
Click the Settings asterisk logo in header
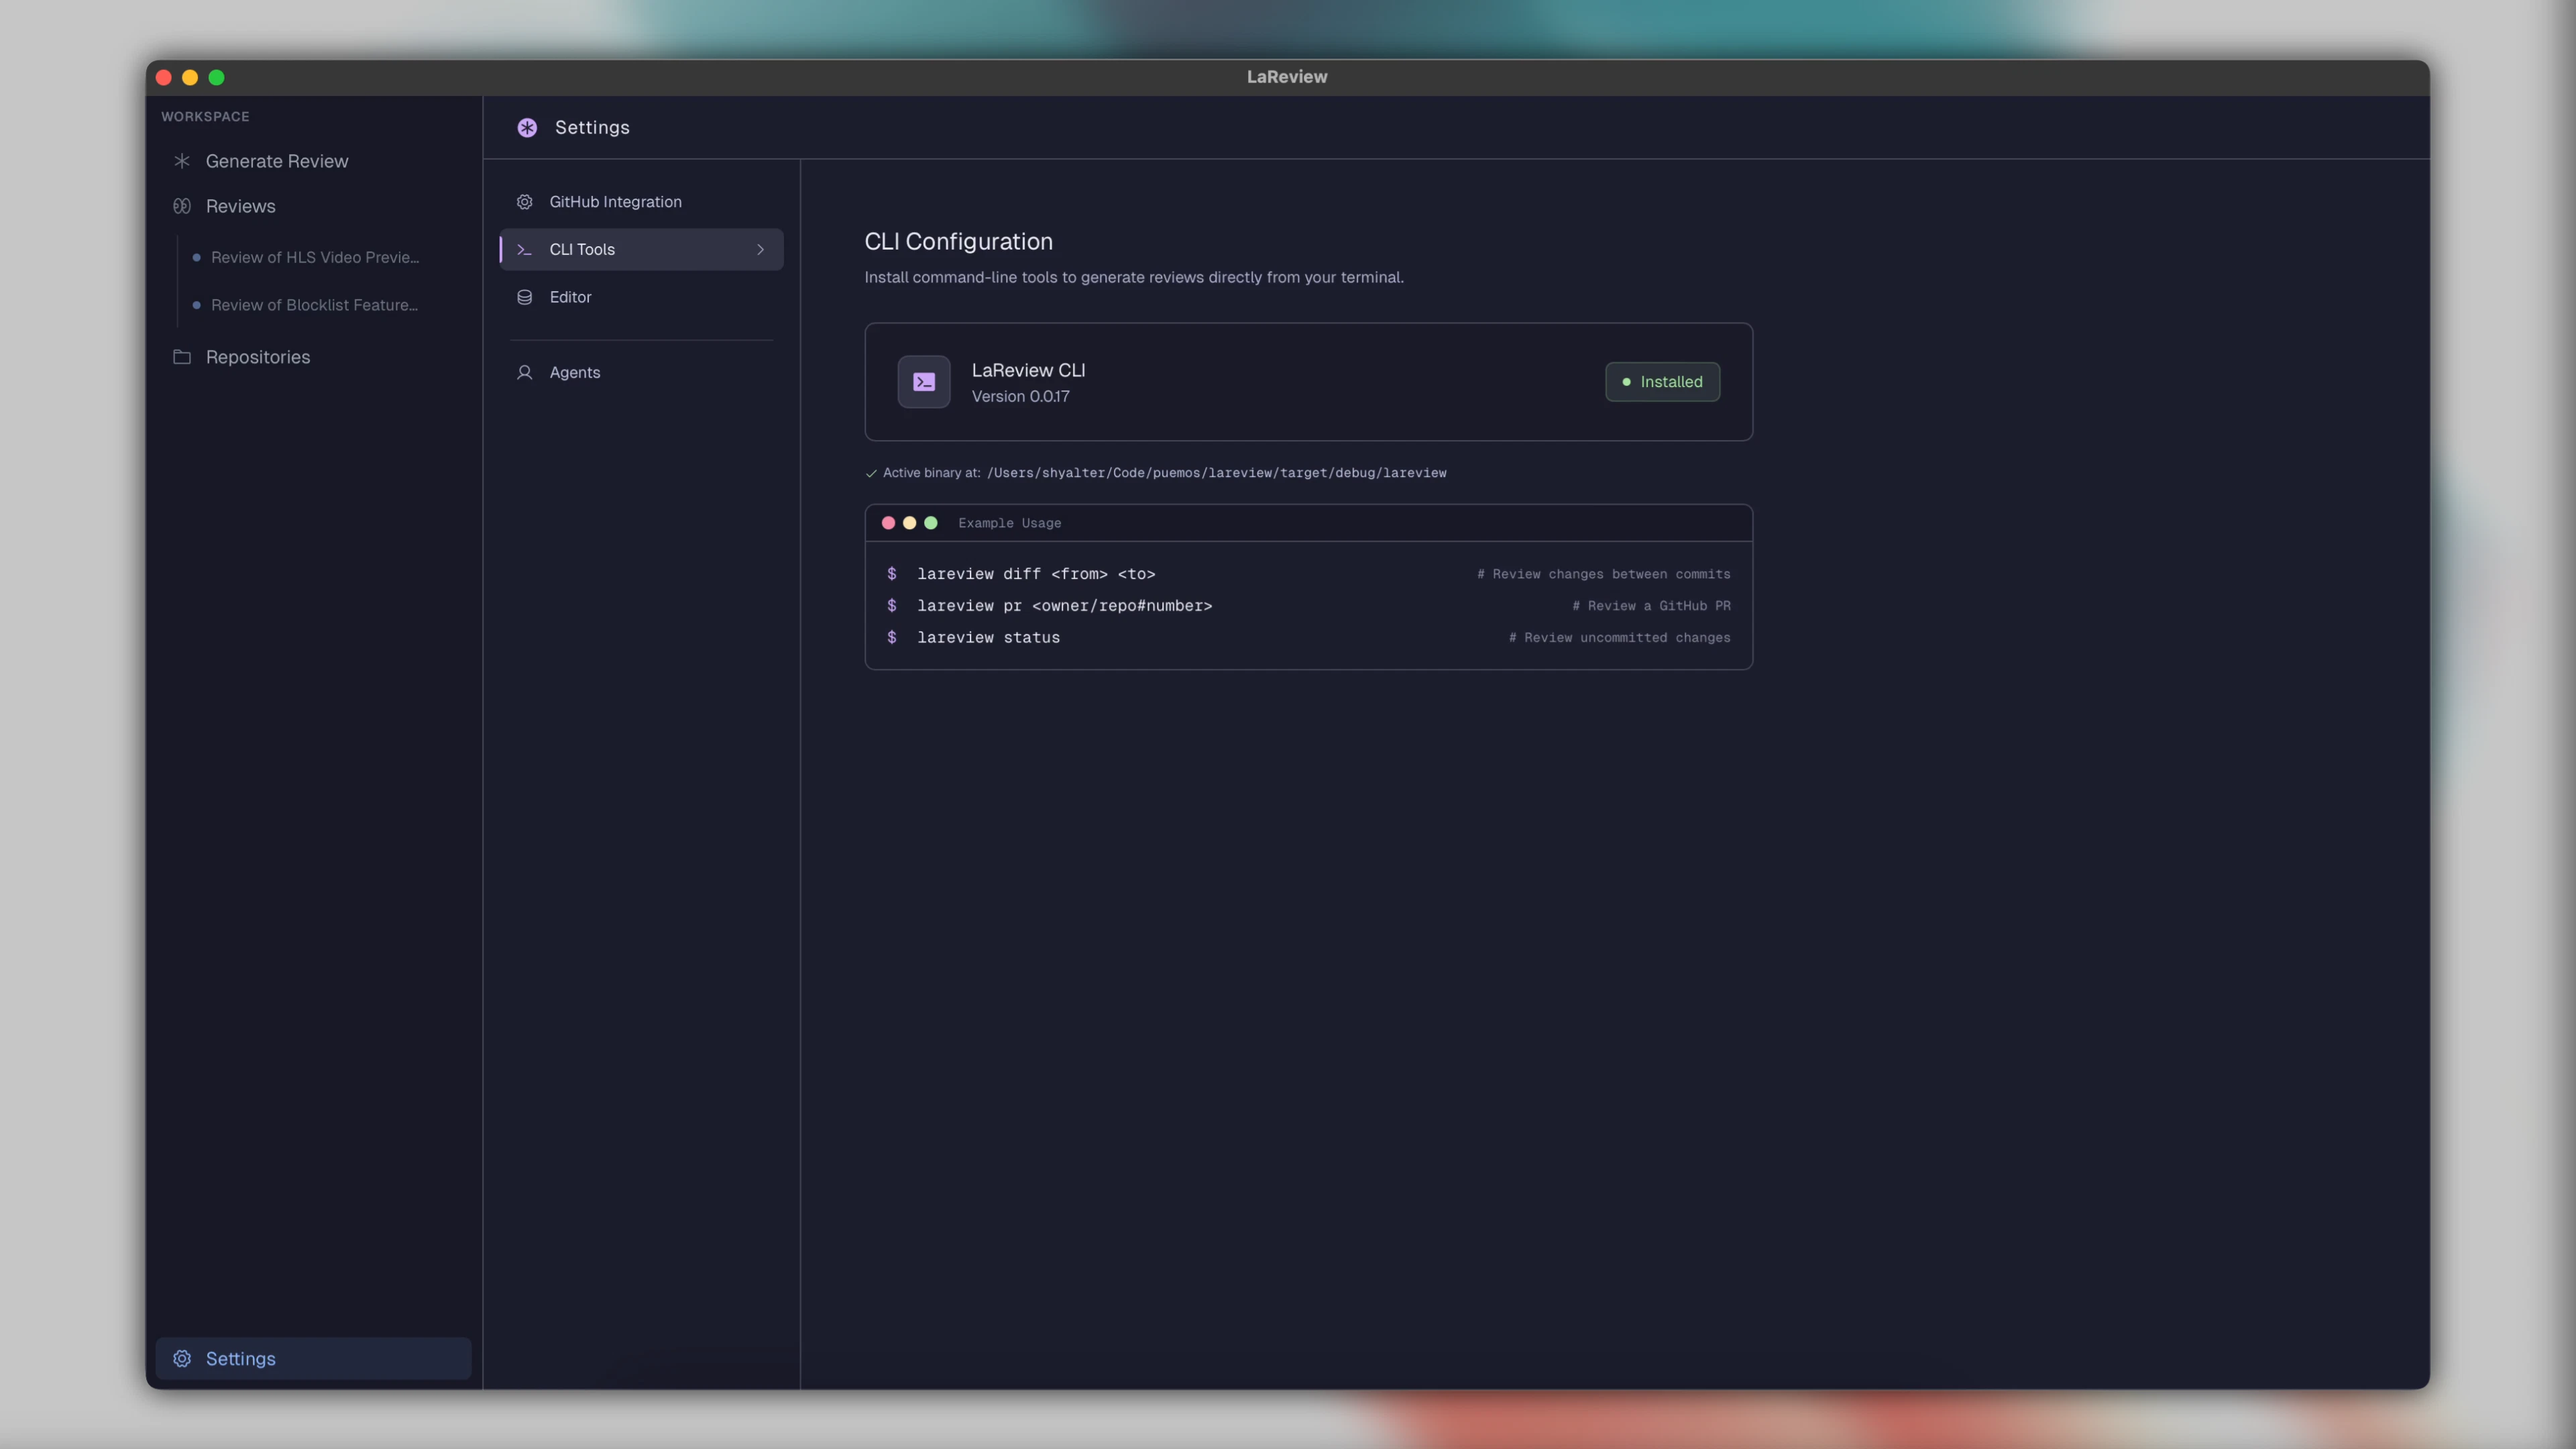pyautogui.click(x=527, y=127)
